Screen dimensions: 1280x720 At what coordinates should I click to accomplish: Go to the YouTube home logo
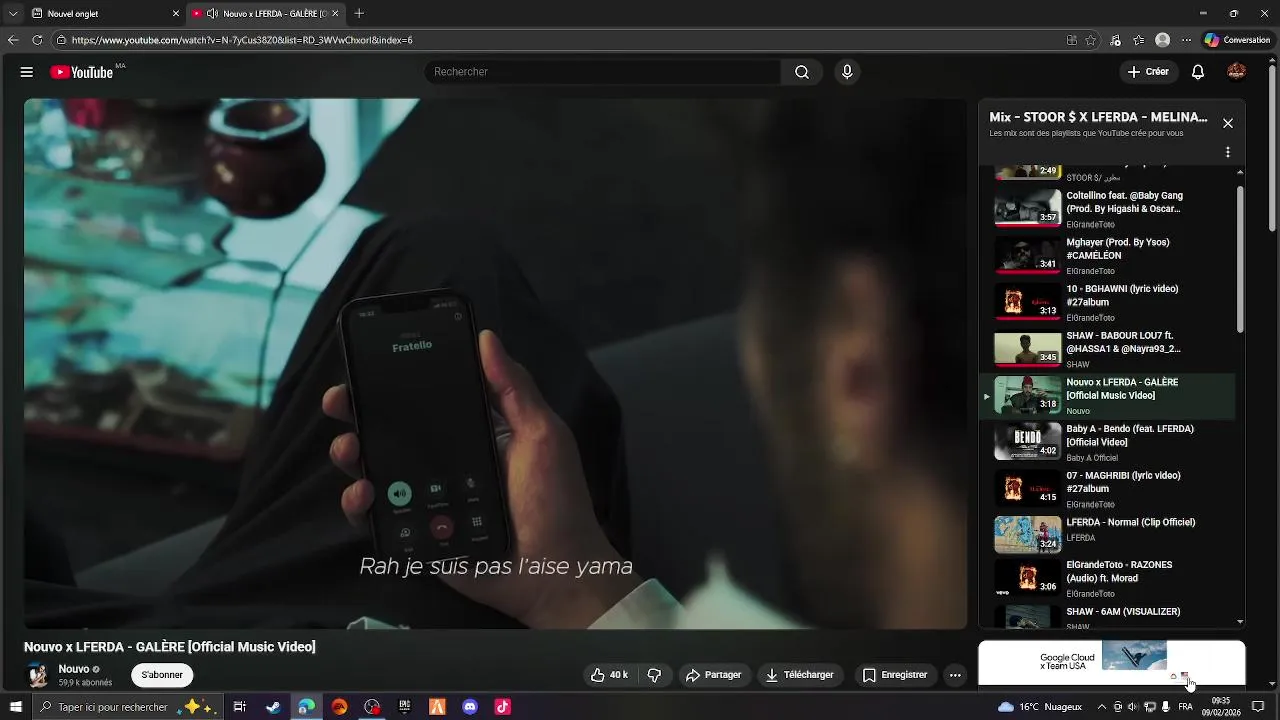(82, 72)
